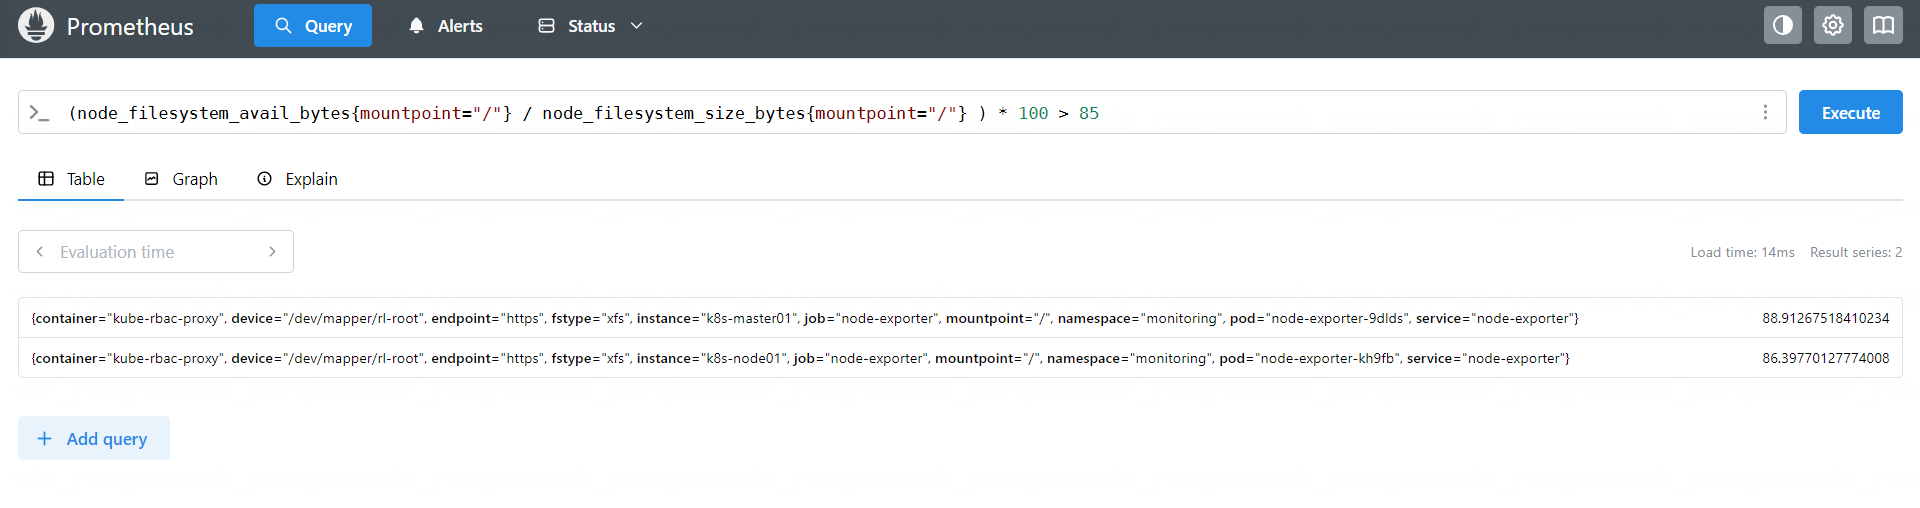1920x508 pixels.
Task: Click the bell icon for Alerts
Action: [417, 26]
